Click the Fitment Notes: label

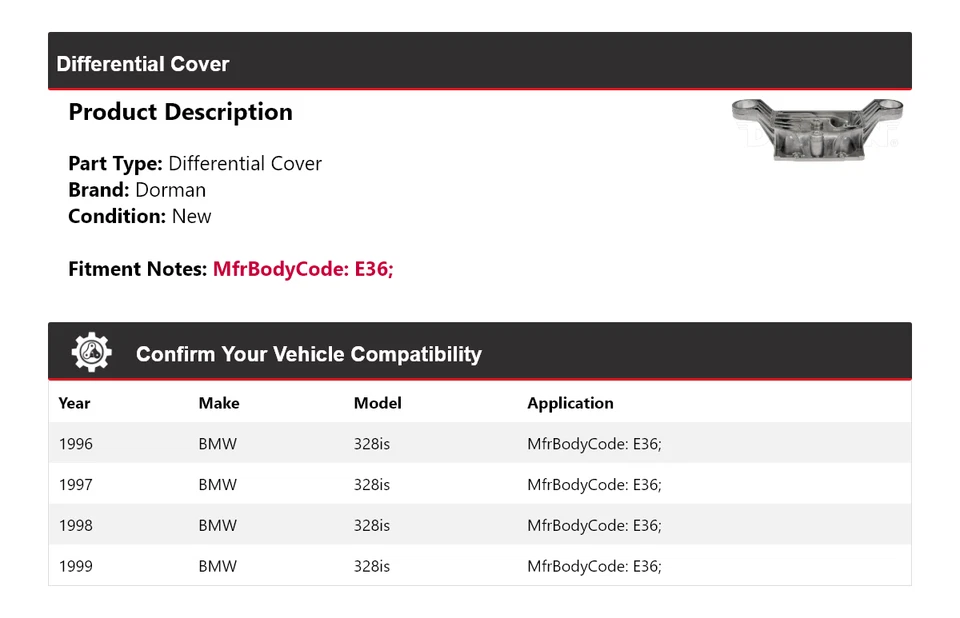[138, 269]
